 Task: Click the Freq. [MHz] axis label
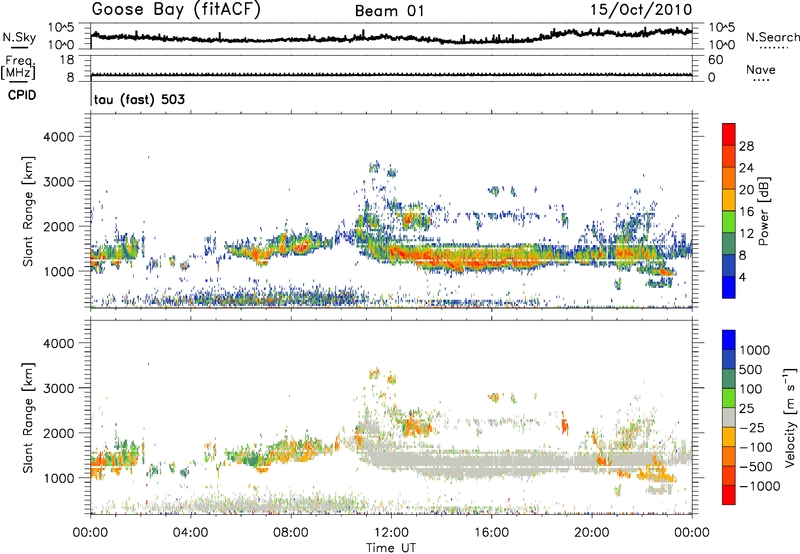click(18, 68)
